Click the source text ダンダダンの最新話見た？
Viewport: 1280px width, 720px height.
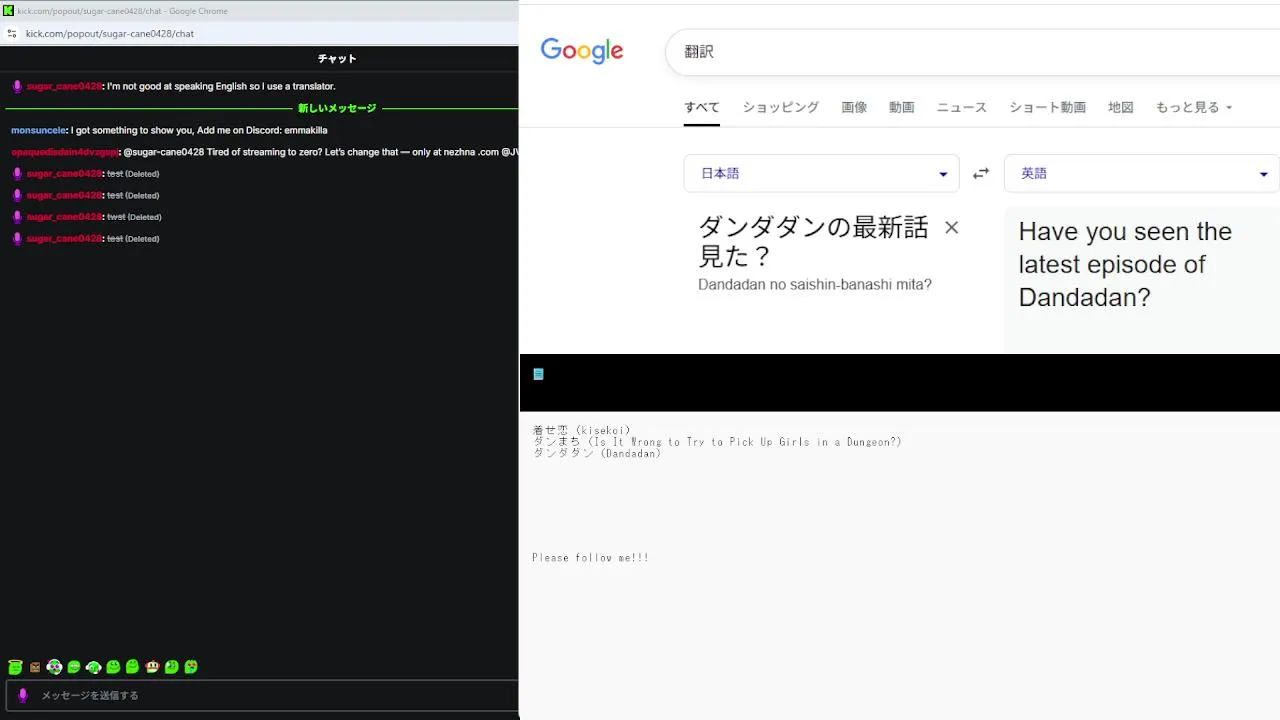click(x=813, y=242)
